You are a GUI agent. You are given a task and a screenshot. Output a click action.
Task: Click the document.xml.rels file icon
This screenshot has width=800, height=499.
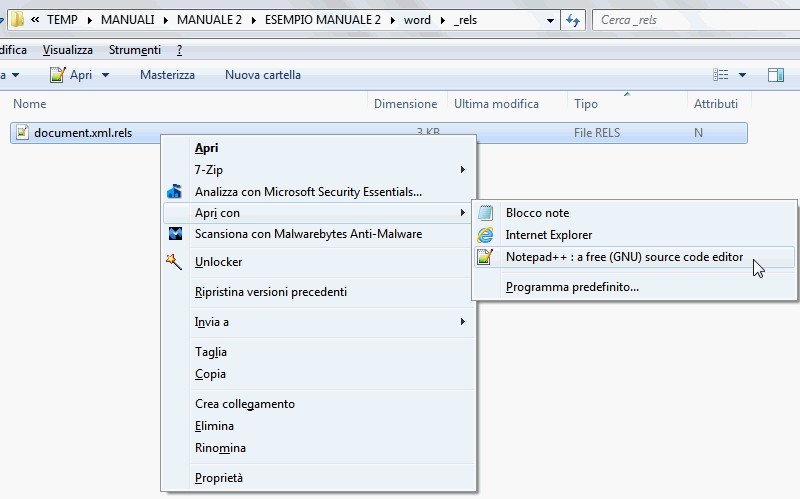pyautogui.click(x=22, y=132)
